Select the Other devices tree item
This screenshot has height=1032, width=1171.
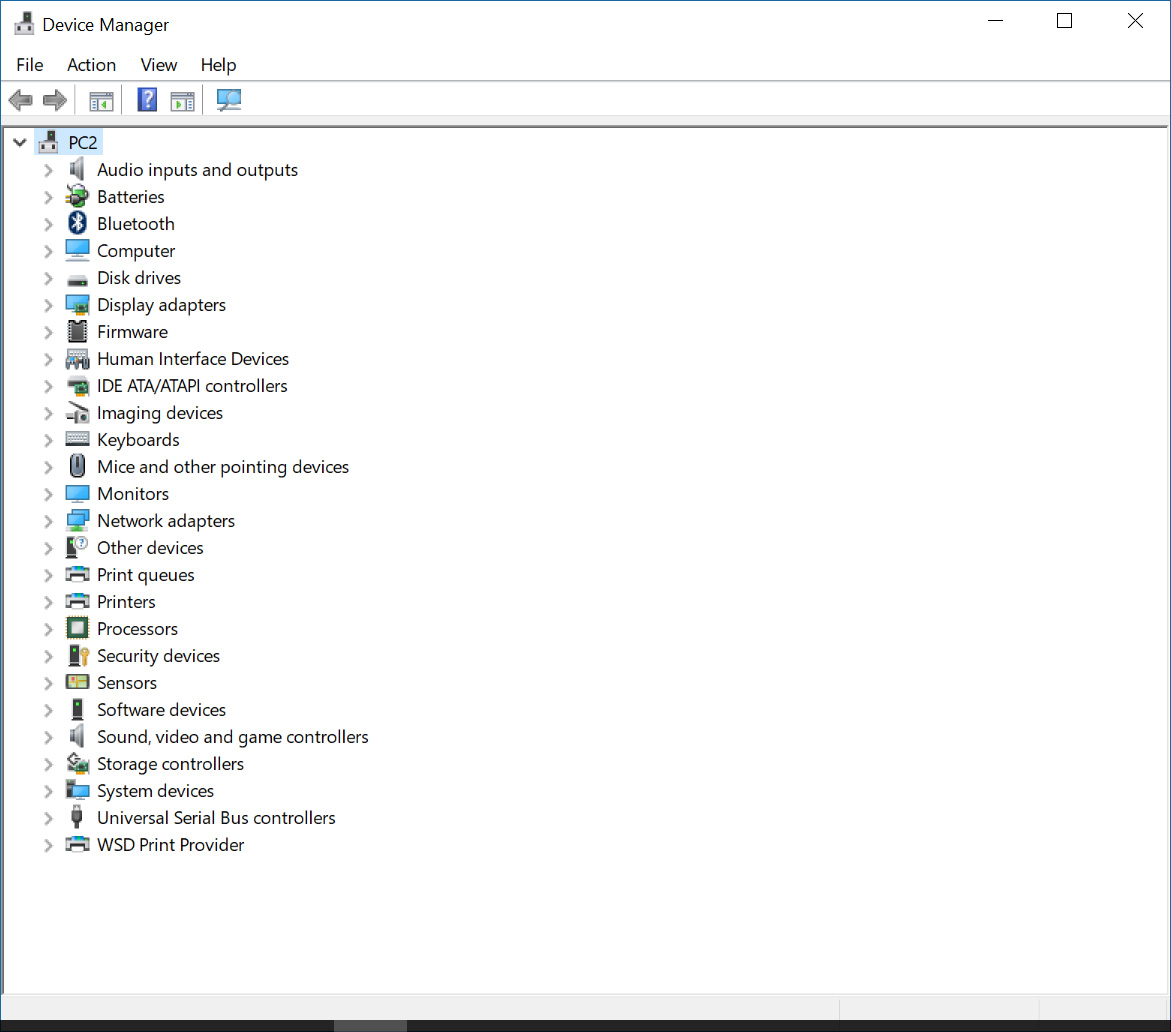[150, 548]
